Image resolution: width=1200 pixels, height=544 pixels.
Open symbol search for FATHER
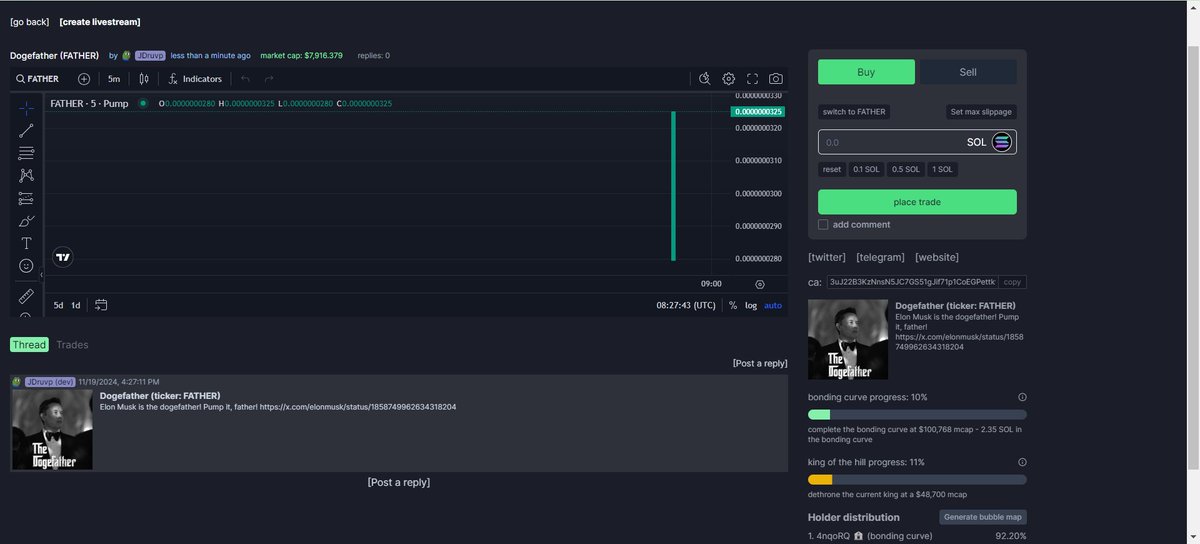tap(38, 79)
